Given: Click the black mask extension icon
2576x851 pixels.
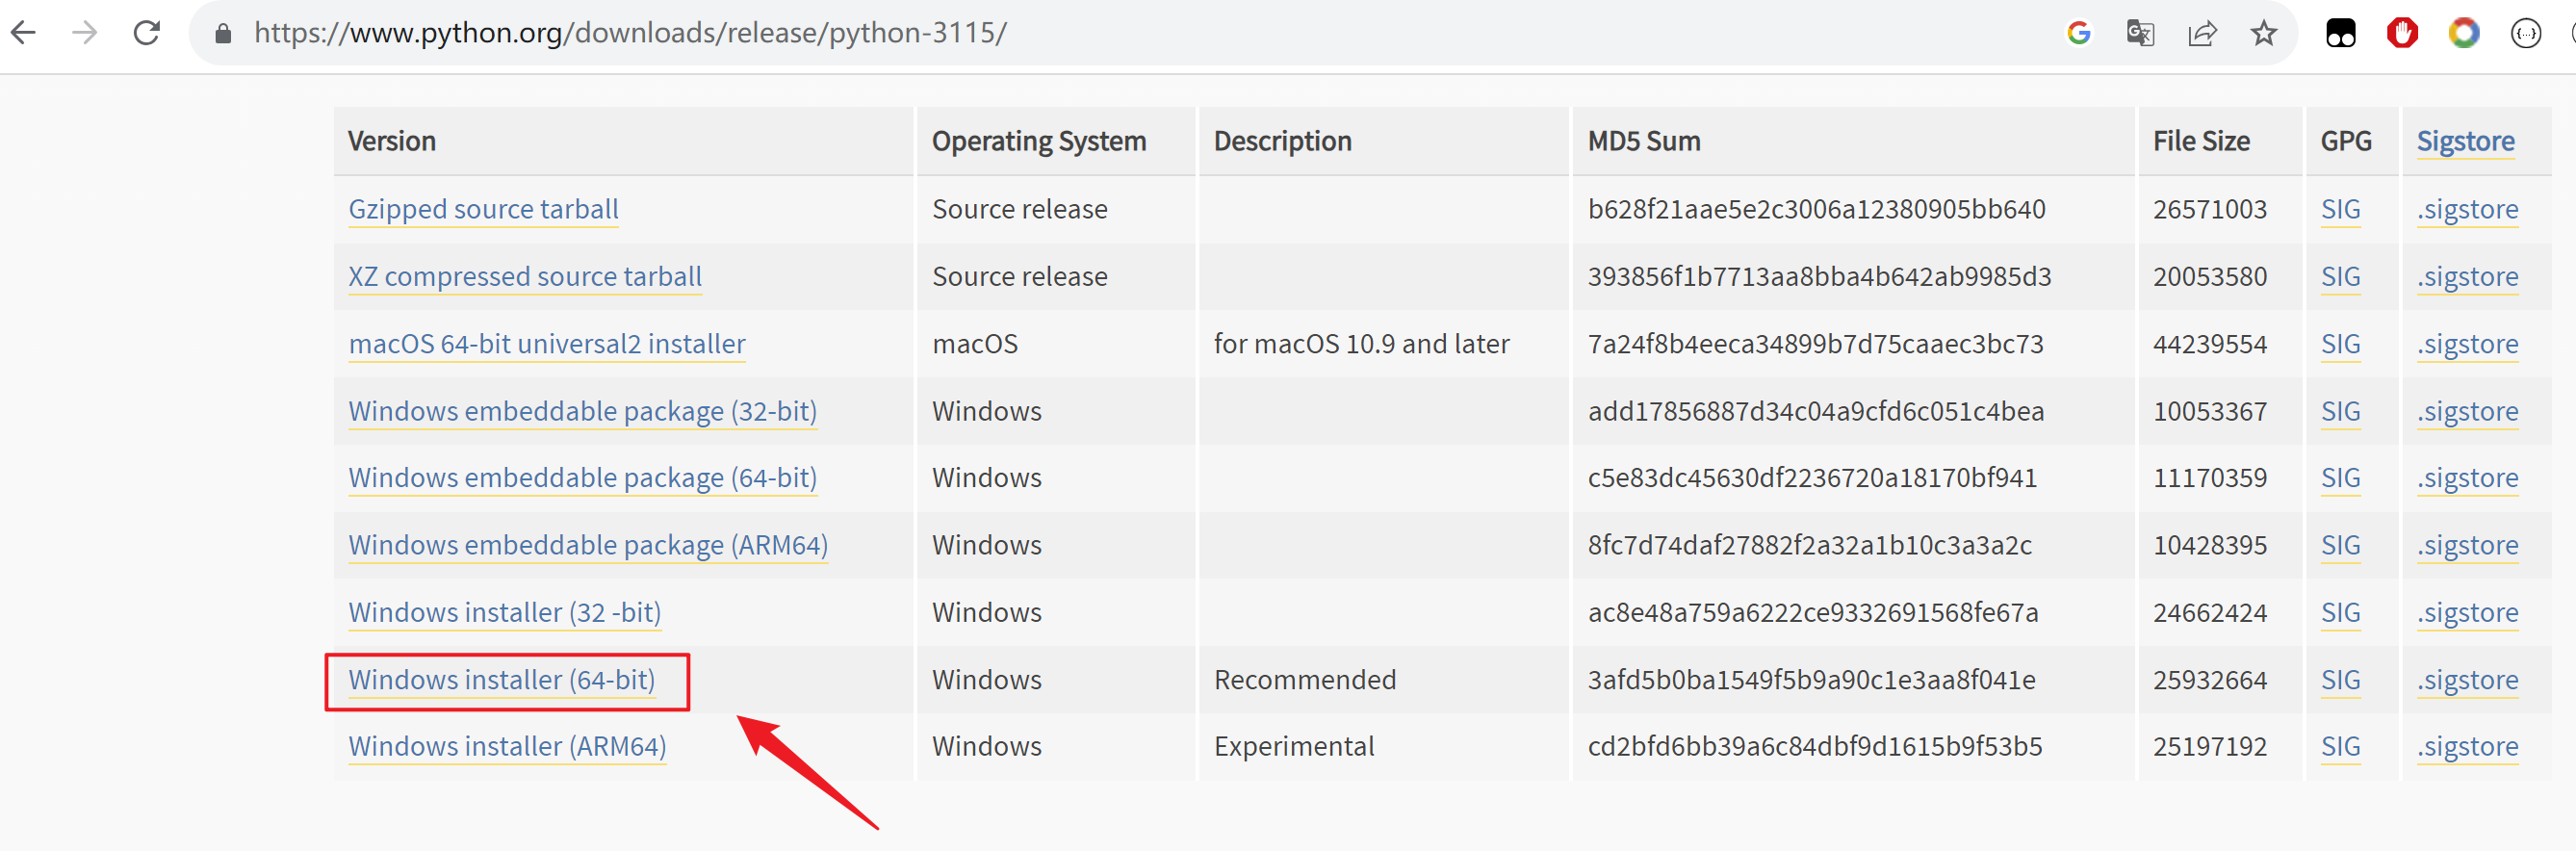Looking at the screenshot, I should (2341, 33).
